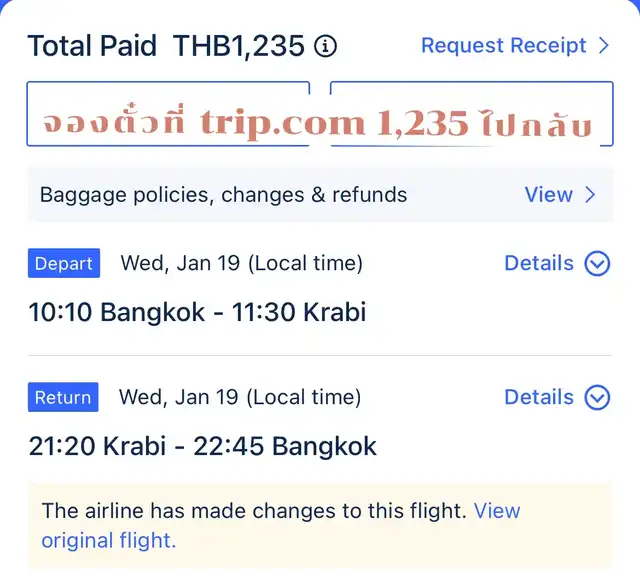Open Details for the departing flight
This screenshot has width=640, height=588.
tap(538, 263)
